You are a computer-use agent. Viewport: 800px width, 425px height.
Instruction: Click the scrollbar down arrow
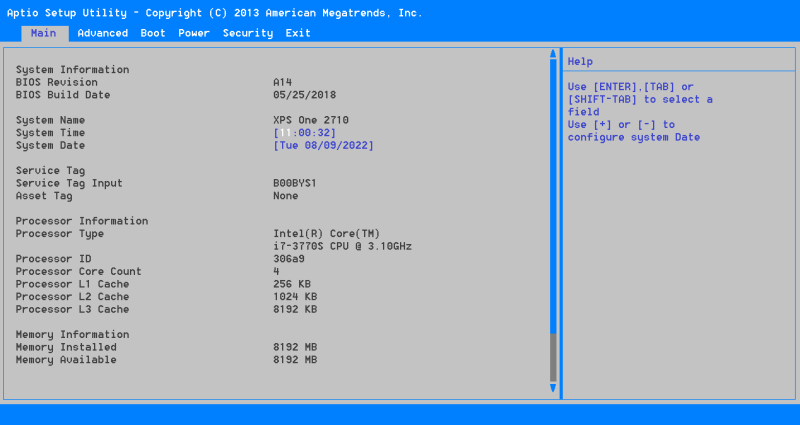553,388
